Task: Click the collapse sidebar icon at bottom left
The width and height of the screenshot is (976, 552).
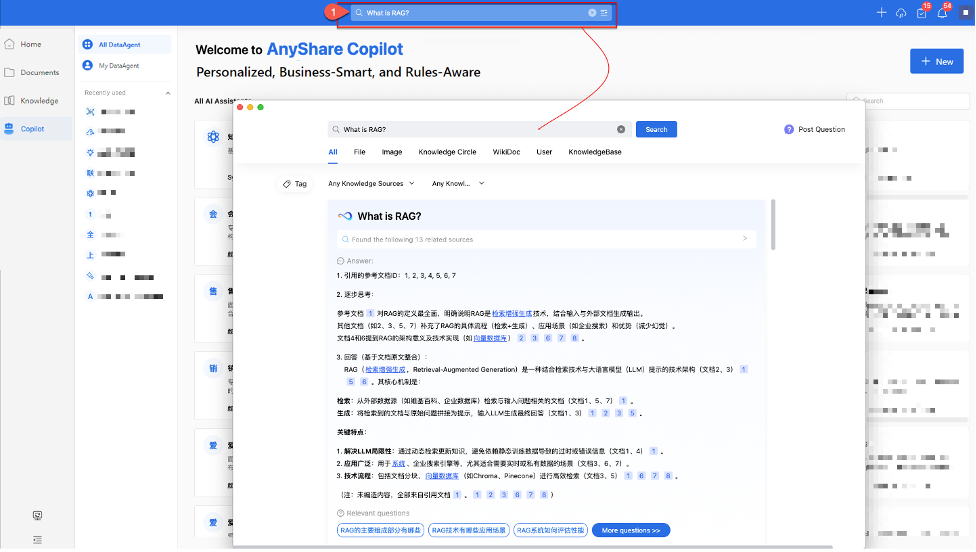Action: (37, 539)
